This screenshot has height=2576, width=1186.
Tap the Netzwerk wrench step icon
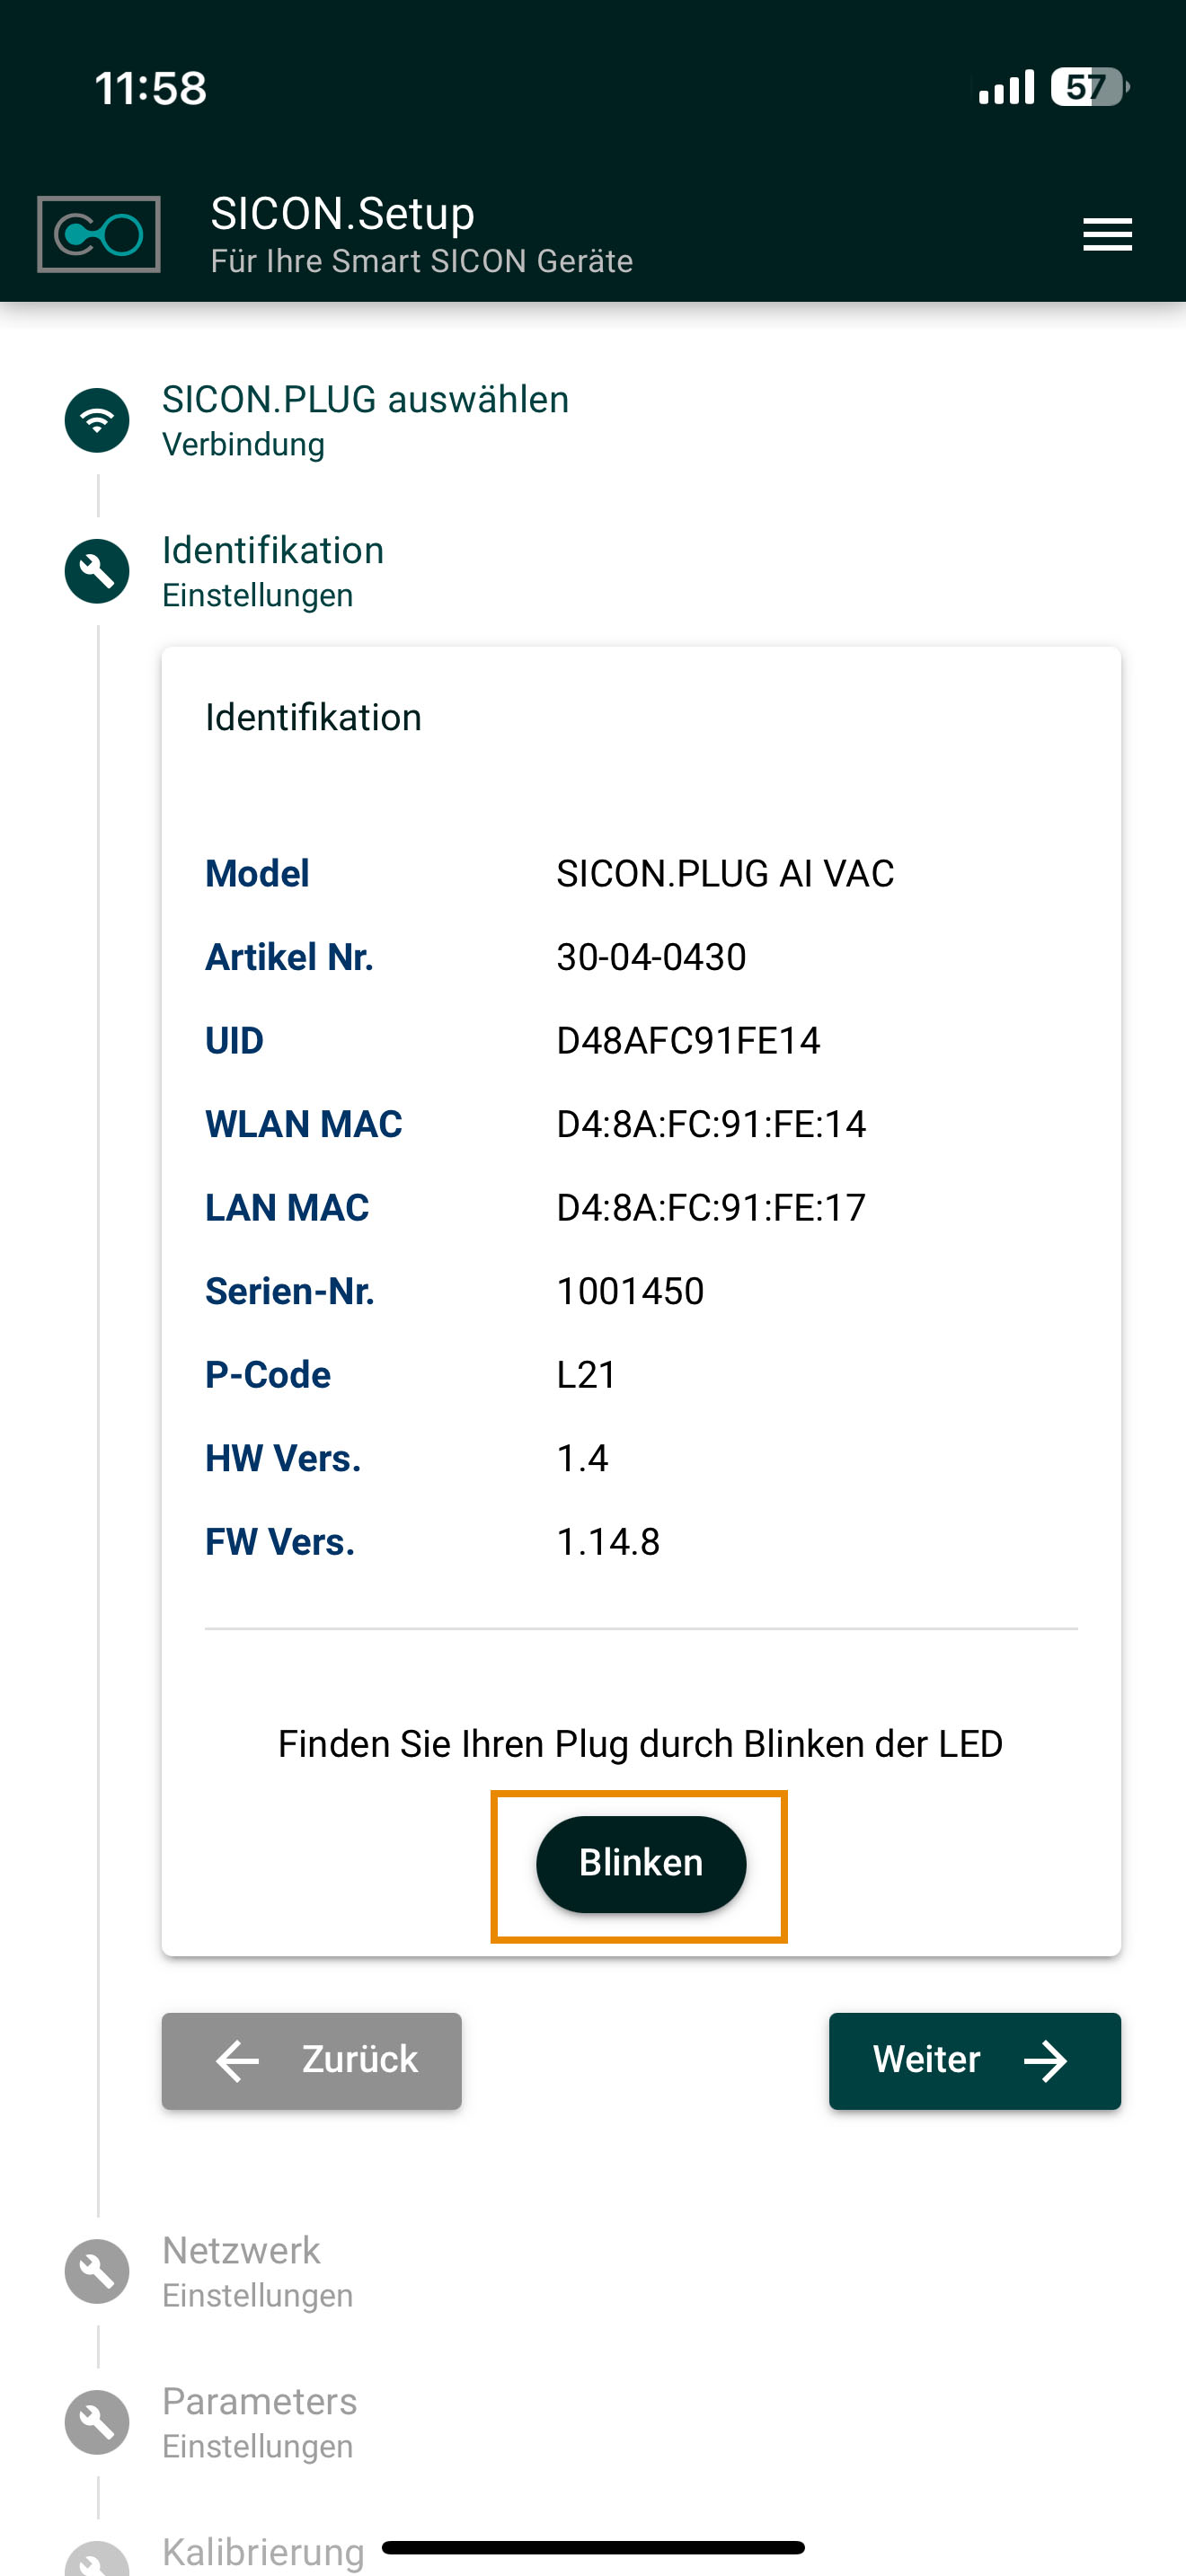[x=97, y=2271]
